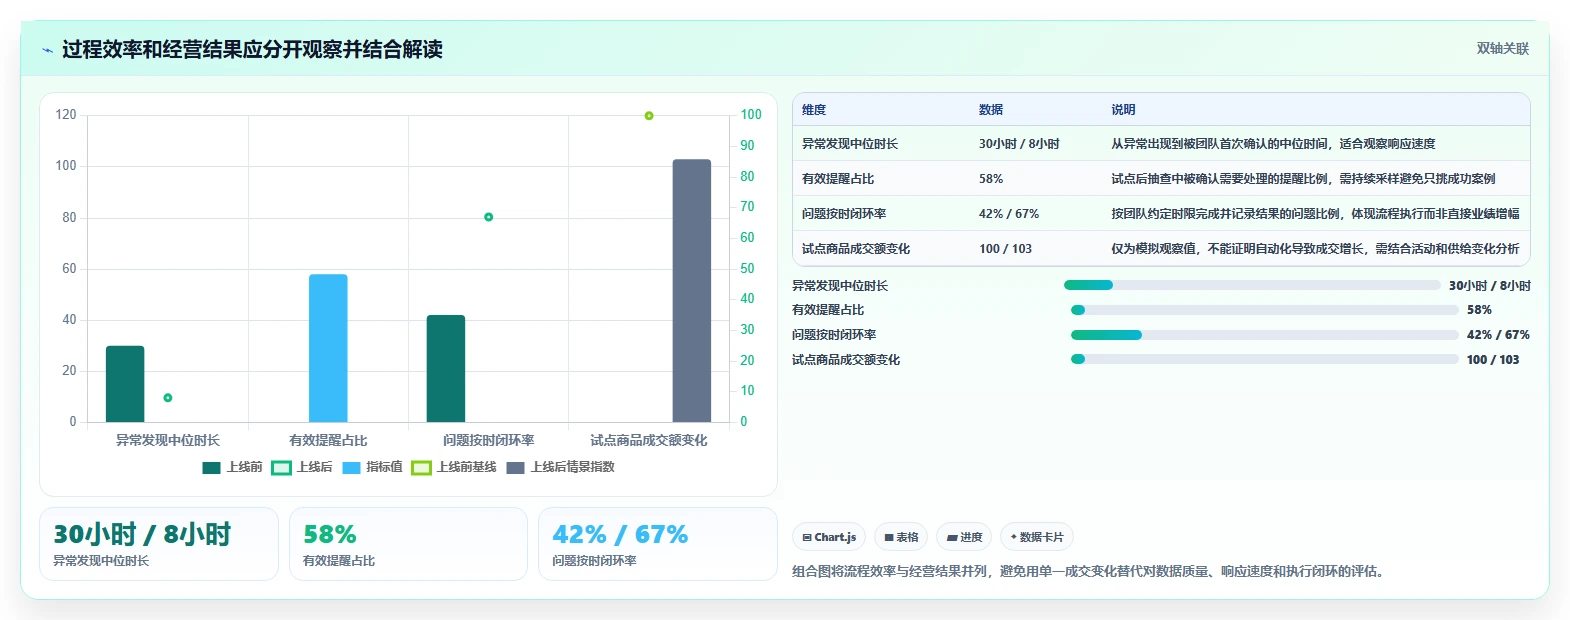Click the description starting 从异常出现到被团队首次确认
This screenshot has height=620, width=1570.
click(x=1273, y=144)
